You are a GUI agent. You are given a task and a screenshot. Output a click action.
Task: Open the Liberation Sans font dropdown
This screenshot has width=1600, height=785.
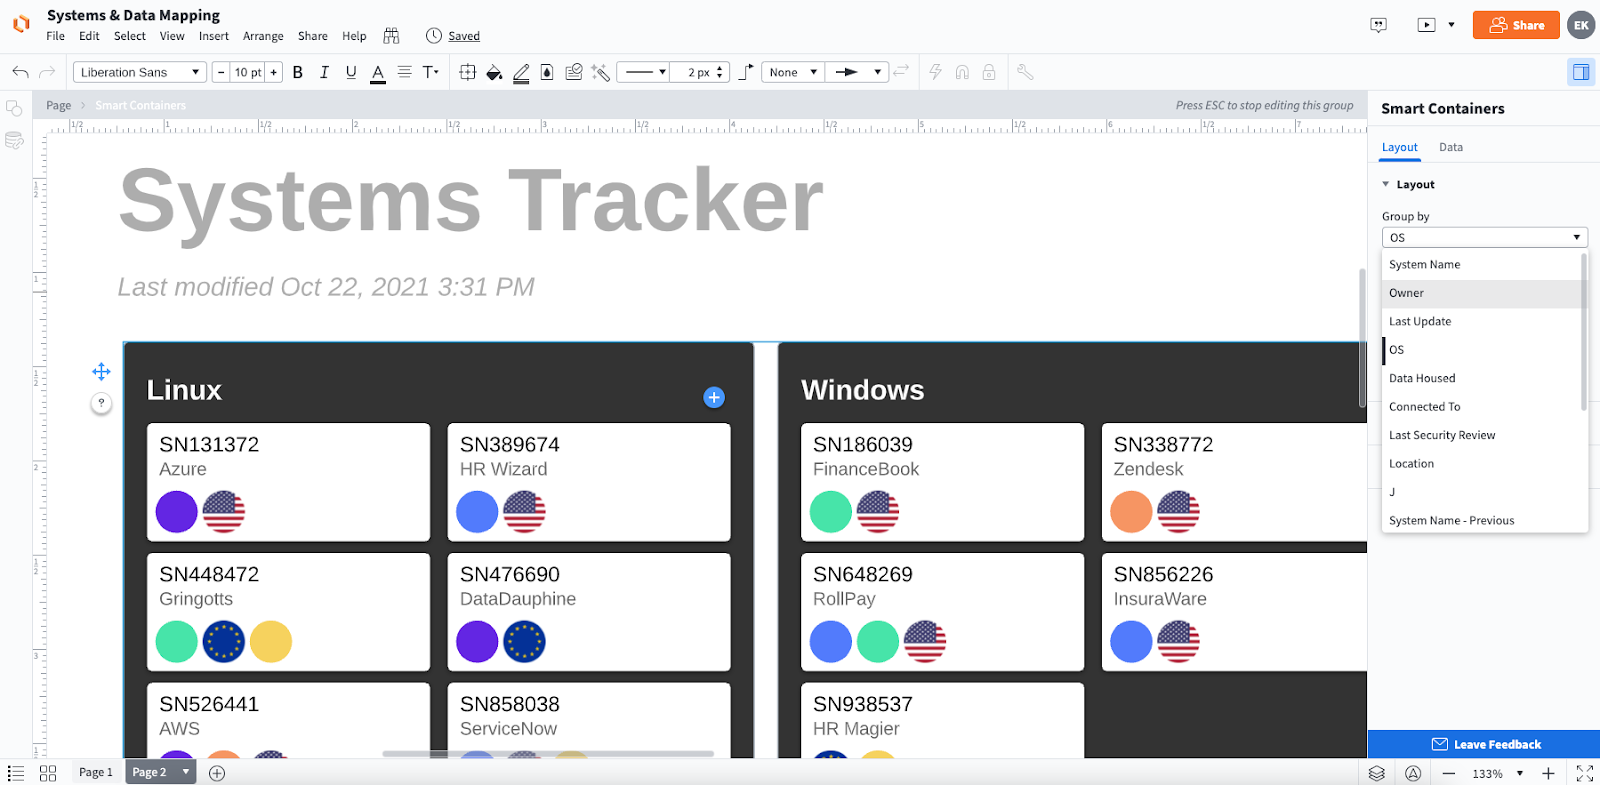(x=140, y=72)
